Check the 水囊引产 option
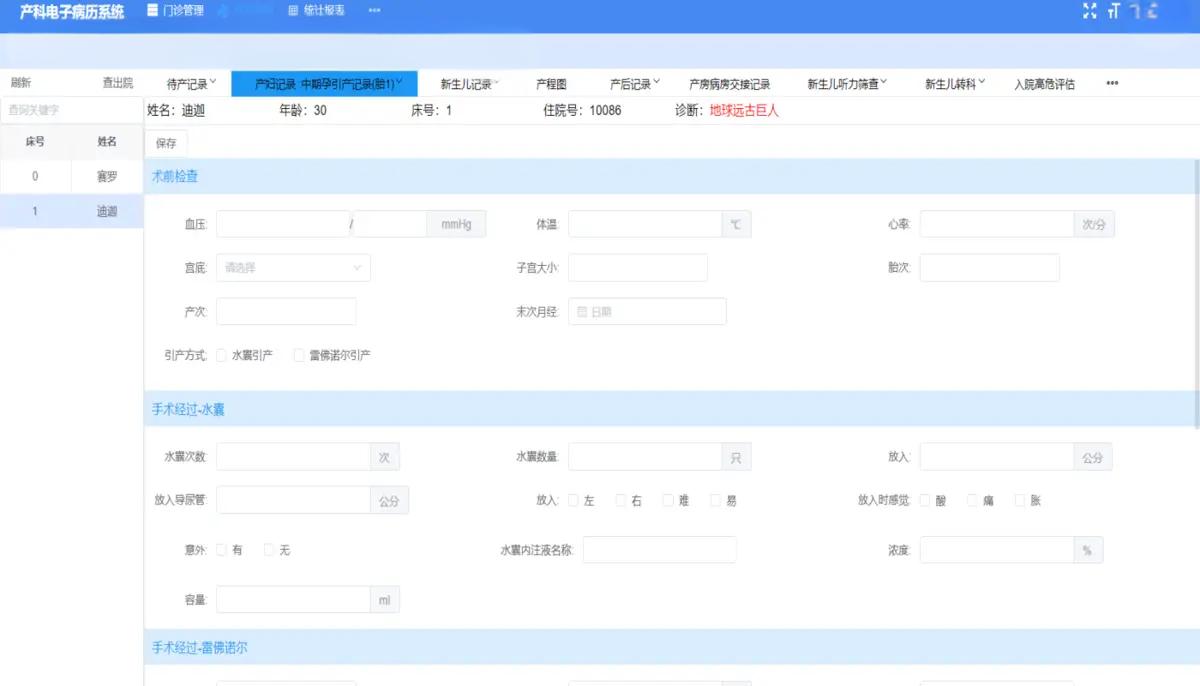 click(x=221, y=355)
